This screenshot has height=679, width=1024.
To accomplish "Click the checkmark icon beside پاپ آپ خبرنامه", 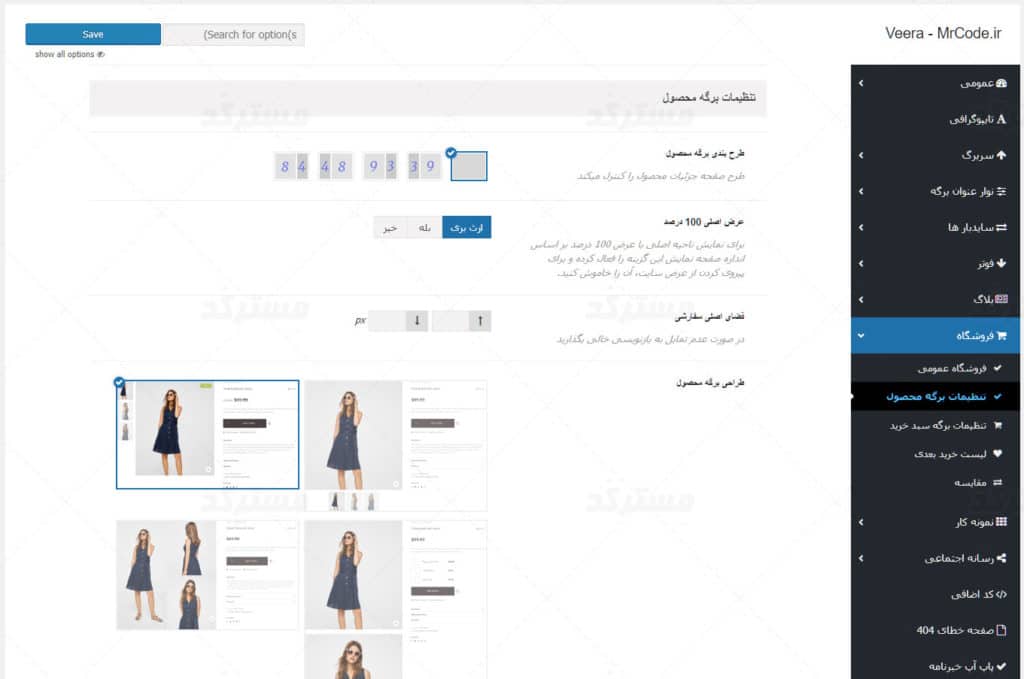I will click(1001, 666).
